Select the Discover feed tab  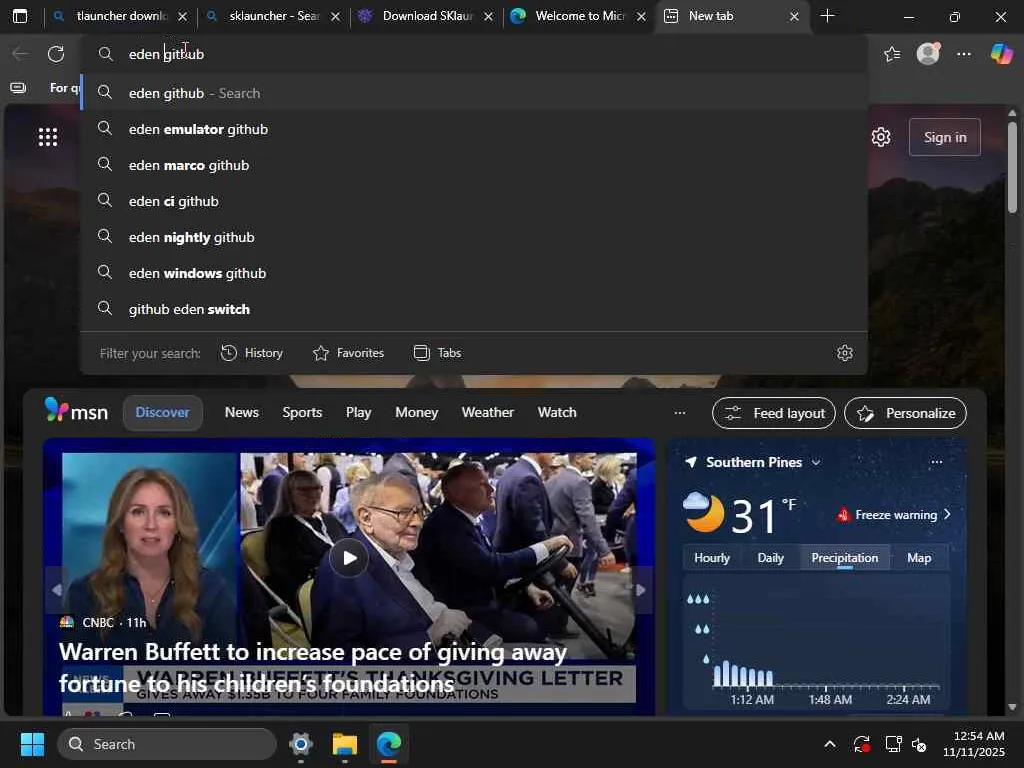click(x=163, y=413)
